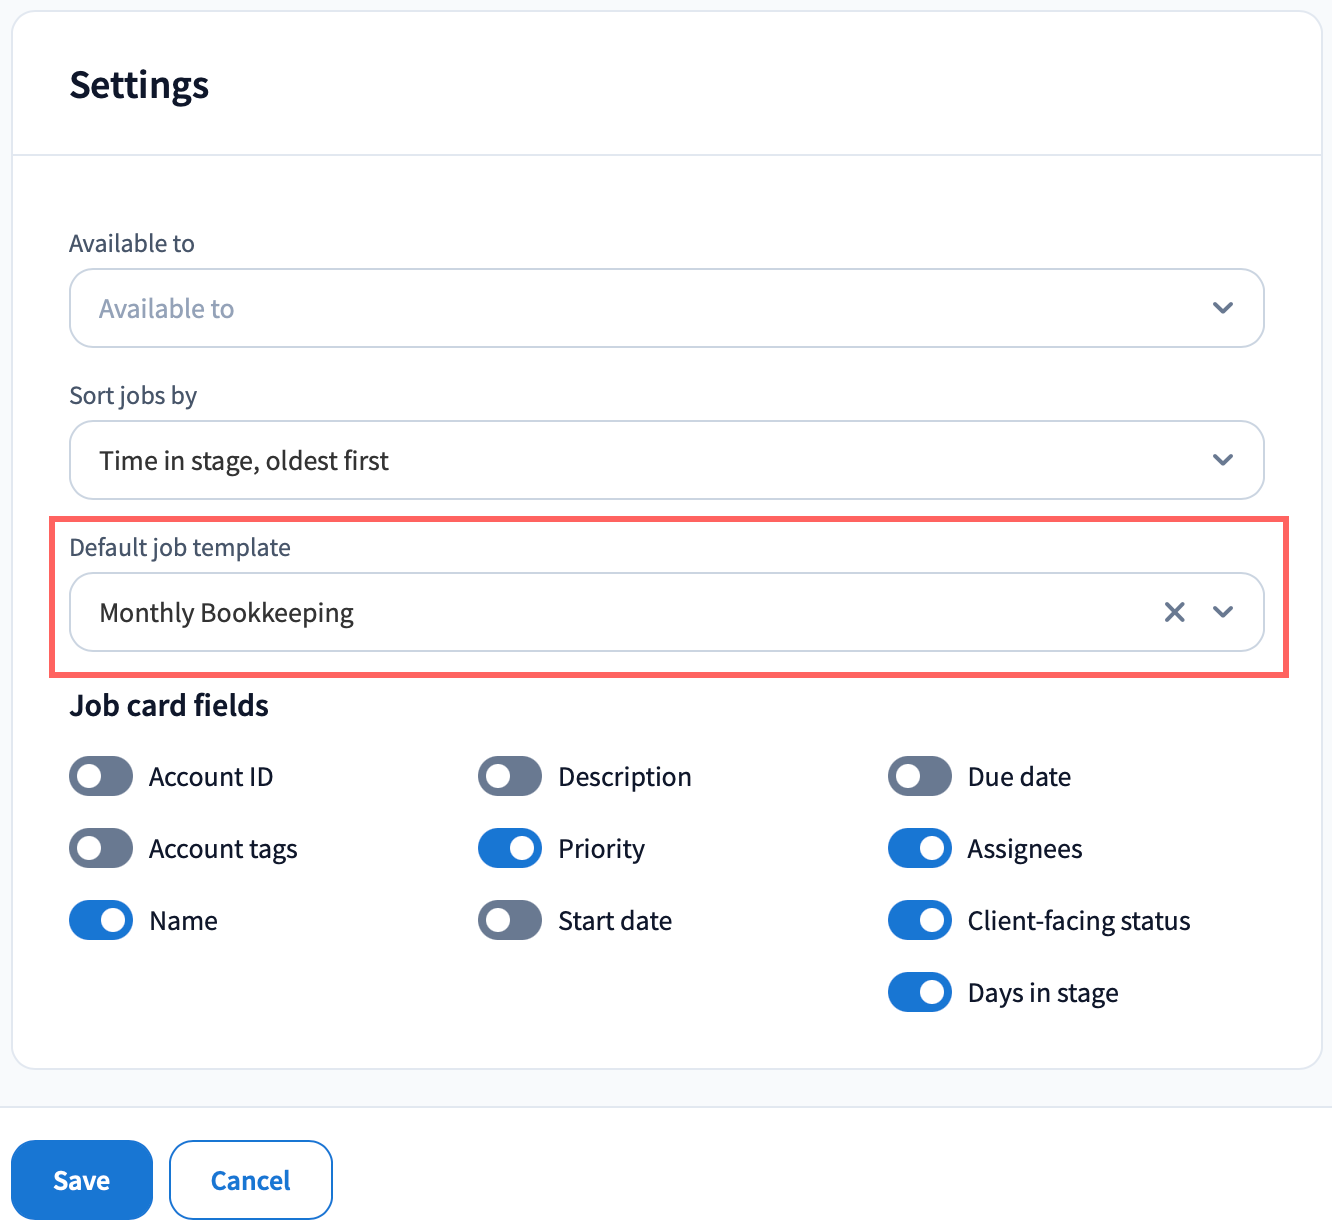Screen dimensions: 1332x1225
Task: Disable the Name toggle
Action: click(101, 920)
